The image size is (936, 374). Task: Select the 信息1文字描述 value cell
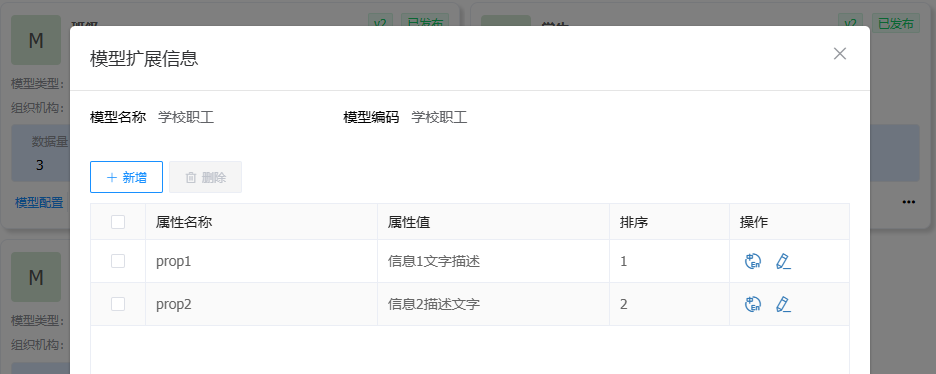point(493,261)
